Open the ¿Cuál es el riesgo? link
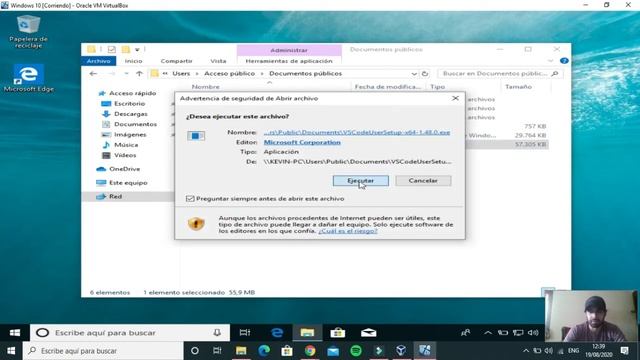 coord(348,231)
